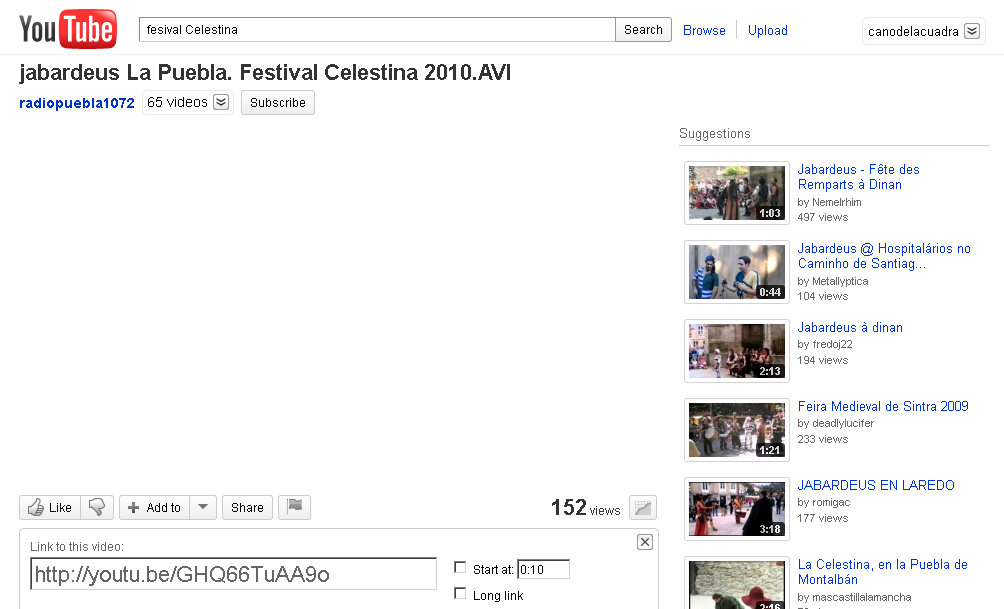The image size is (1004, 609).
Task: Click the empty video player area
Action: (x=339, y=305)
